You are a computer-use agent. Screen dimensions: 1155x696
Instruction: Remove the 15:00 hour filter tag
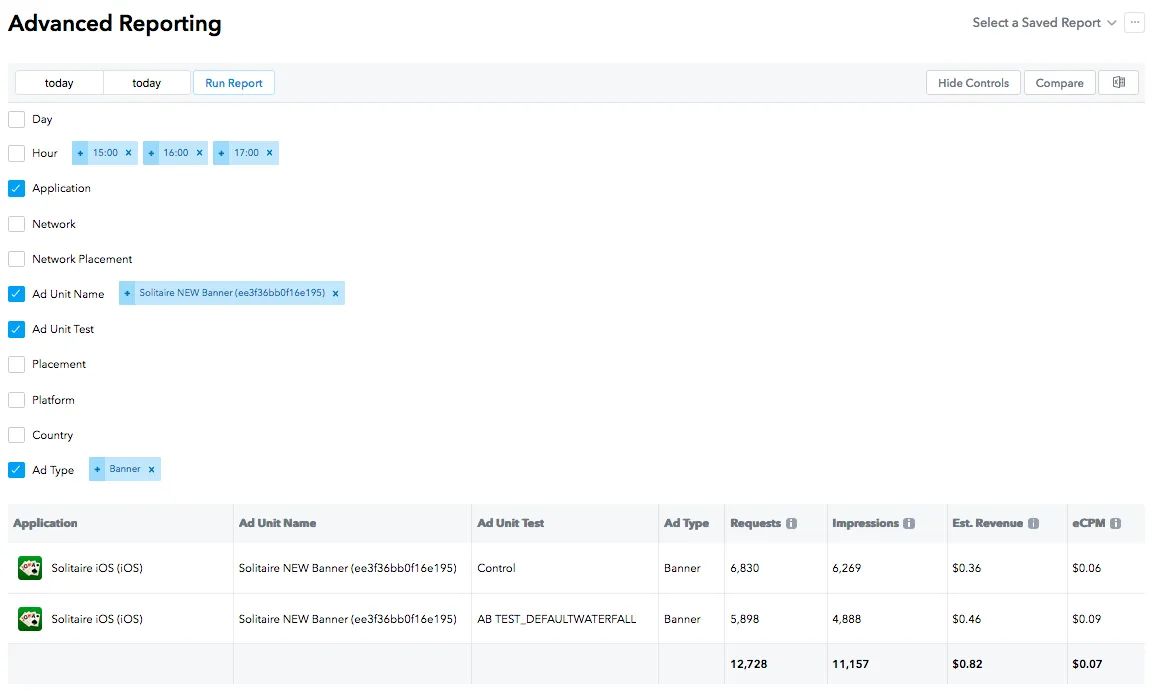coord(128,153)
